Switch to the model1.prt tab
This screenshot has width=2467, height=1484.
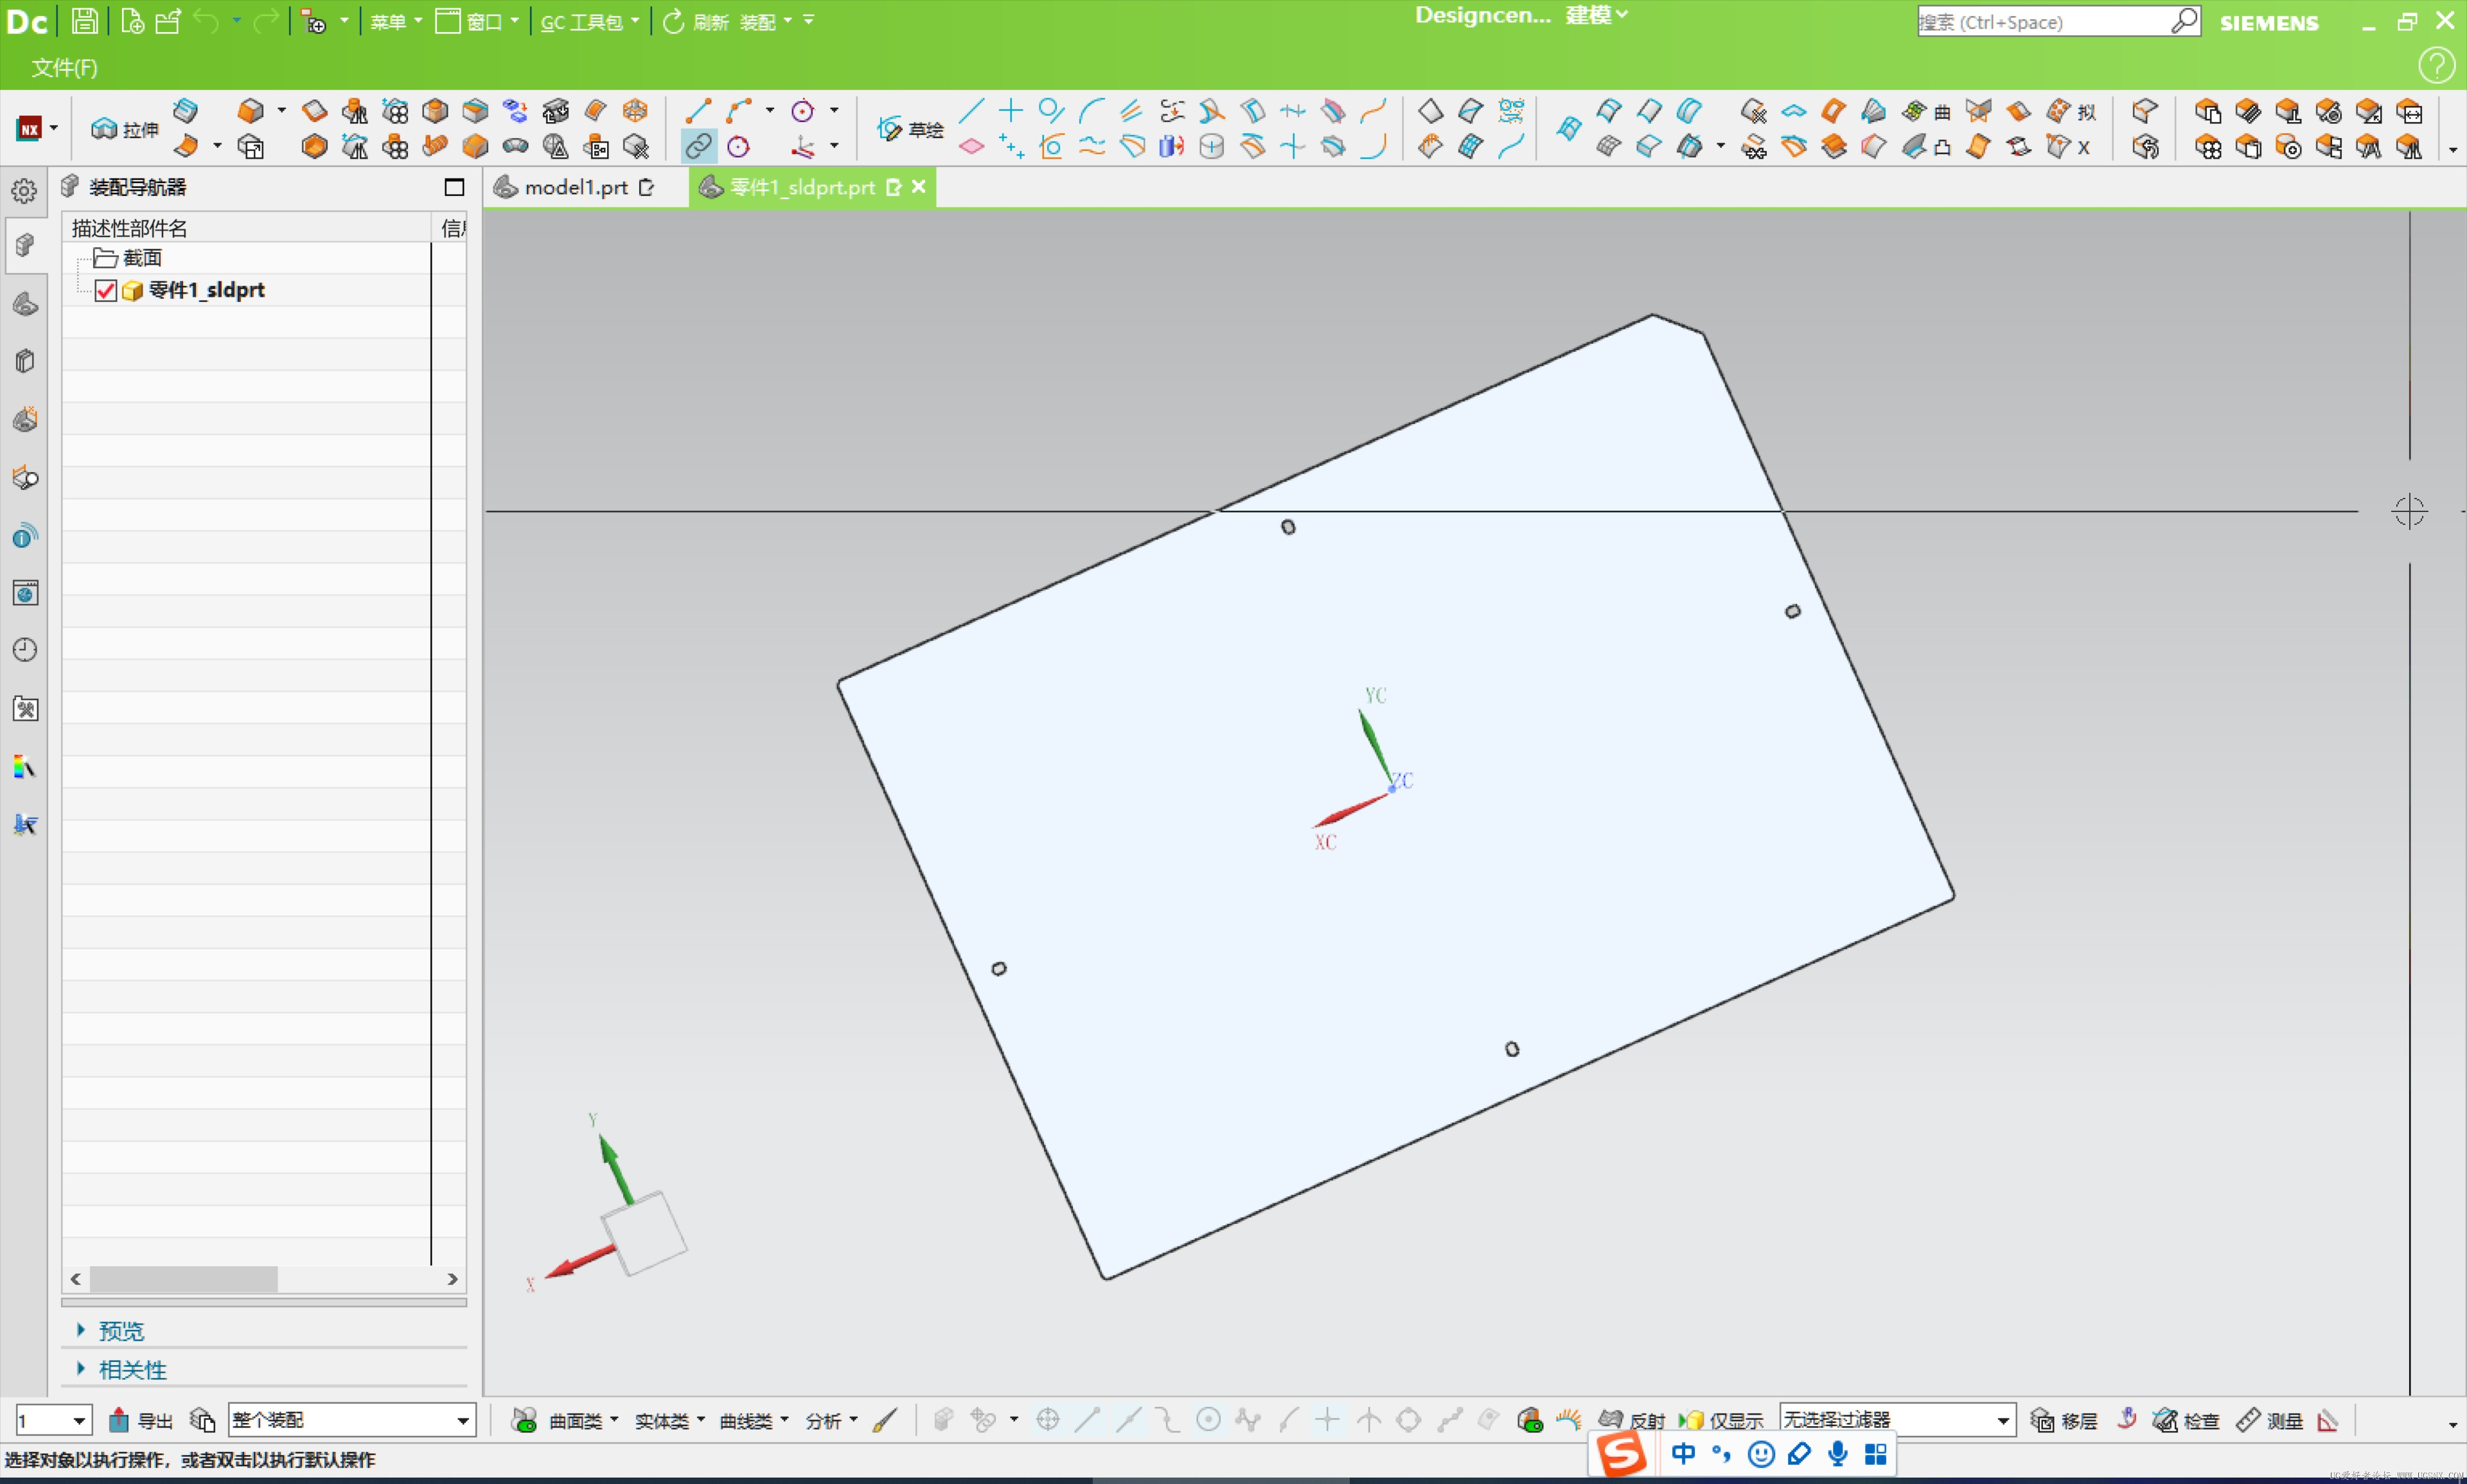coord(576,187)
